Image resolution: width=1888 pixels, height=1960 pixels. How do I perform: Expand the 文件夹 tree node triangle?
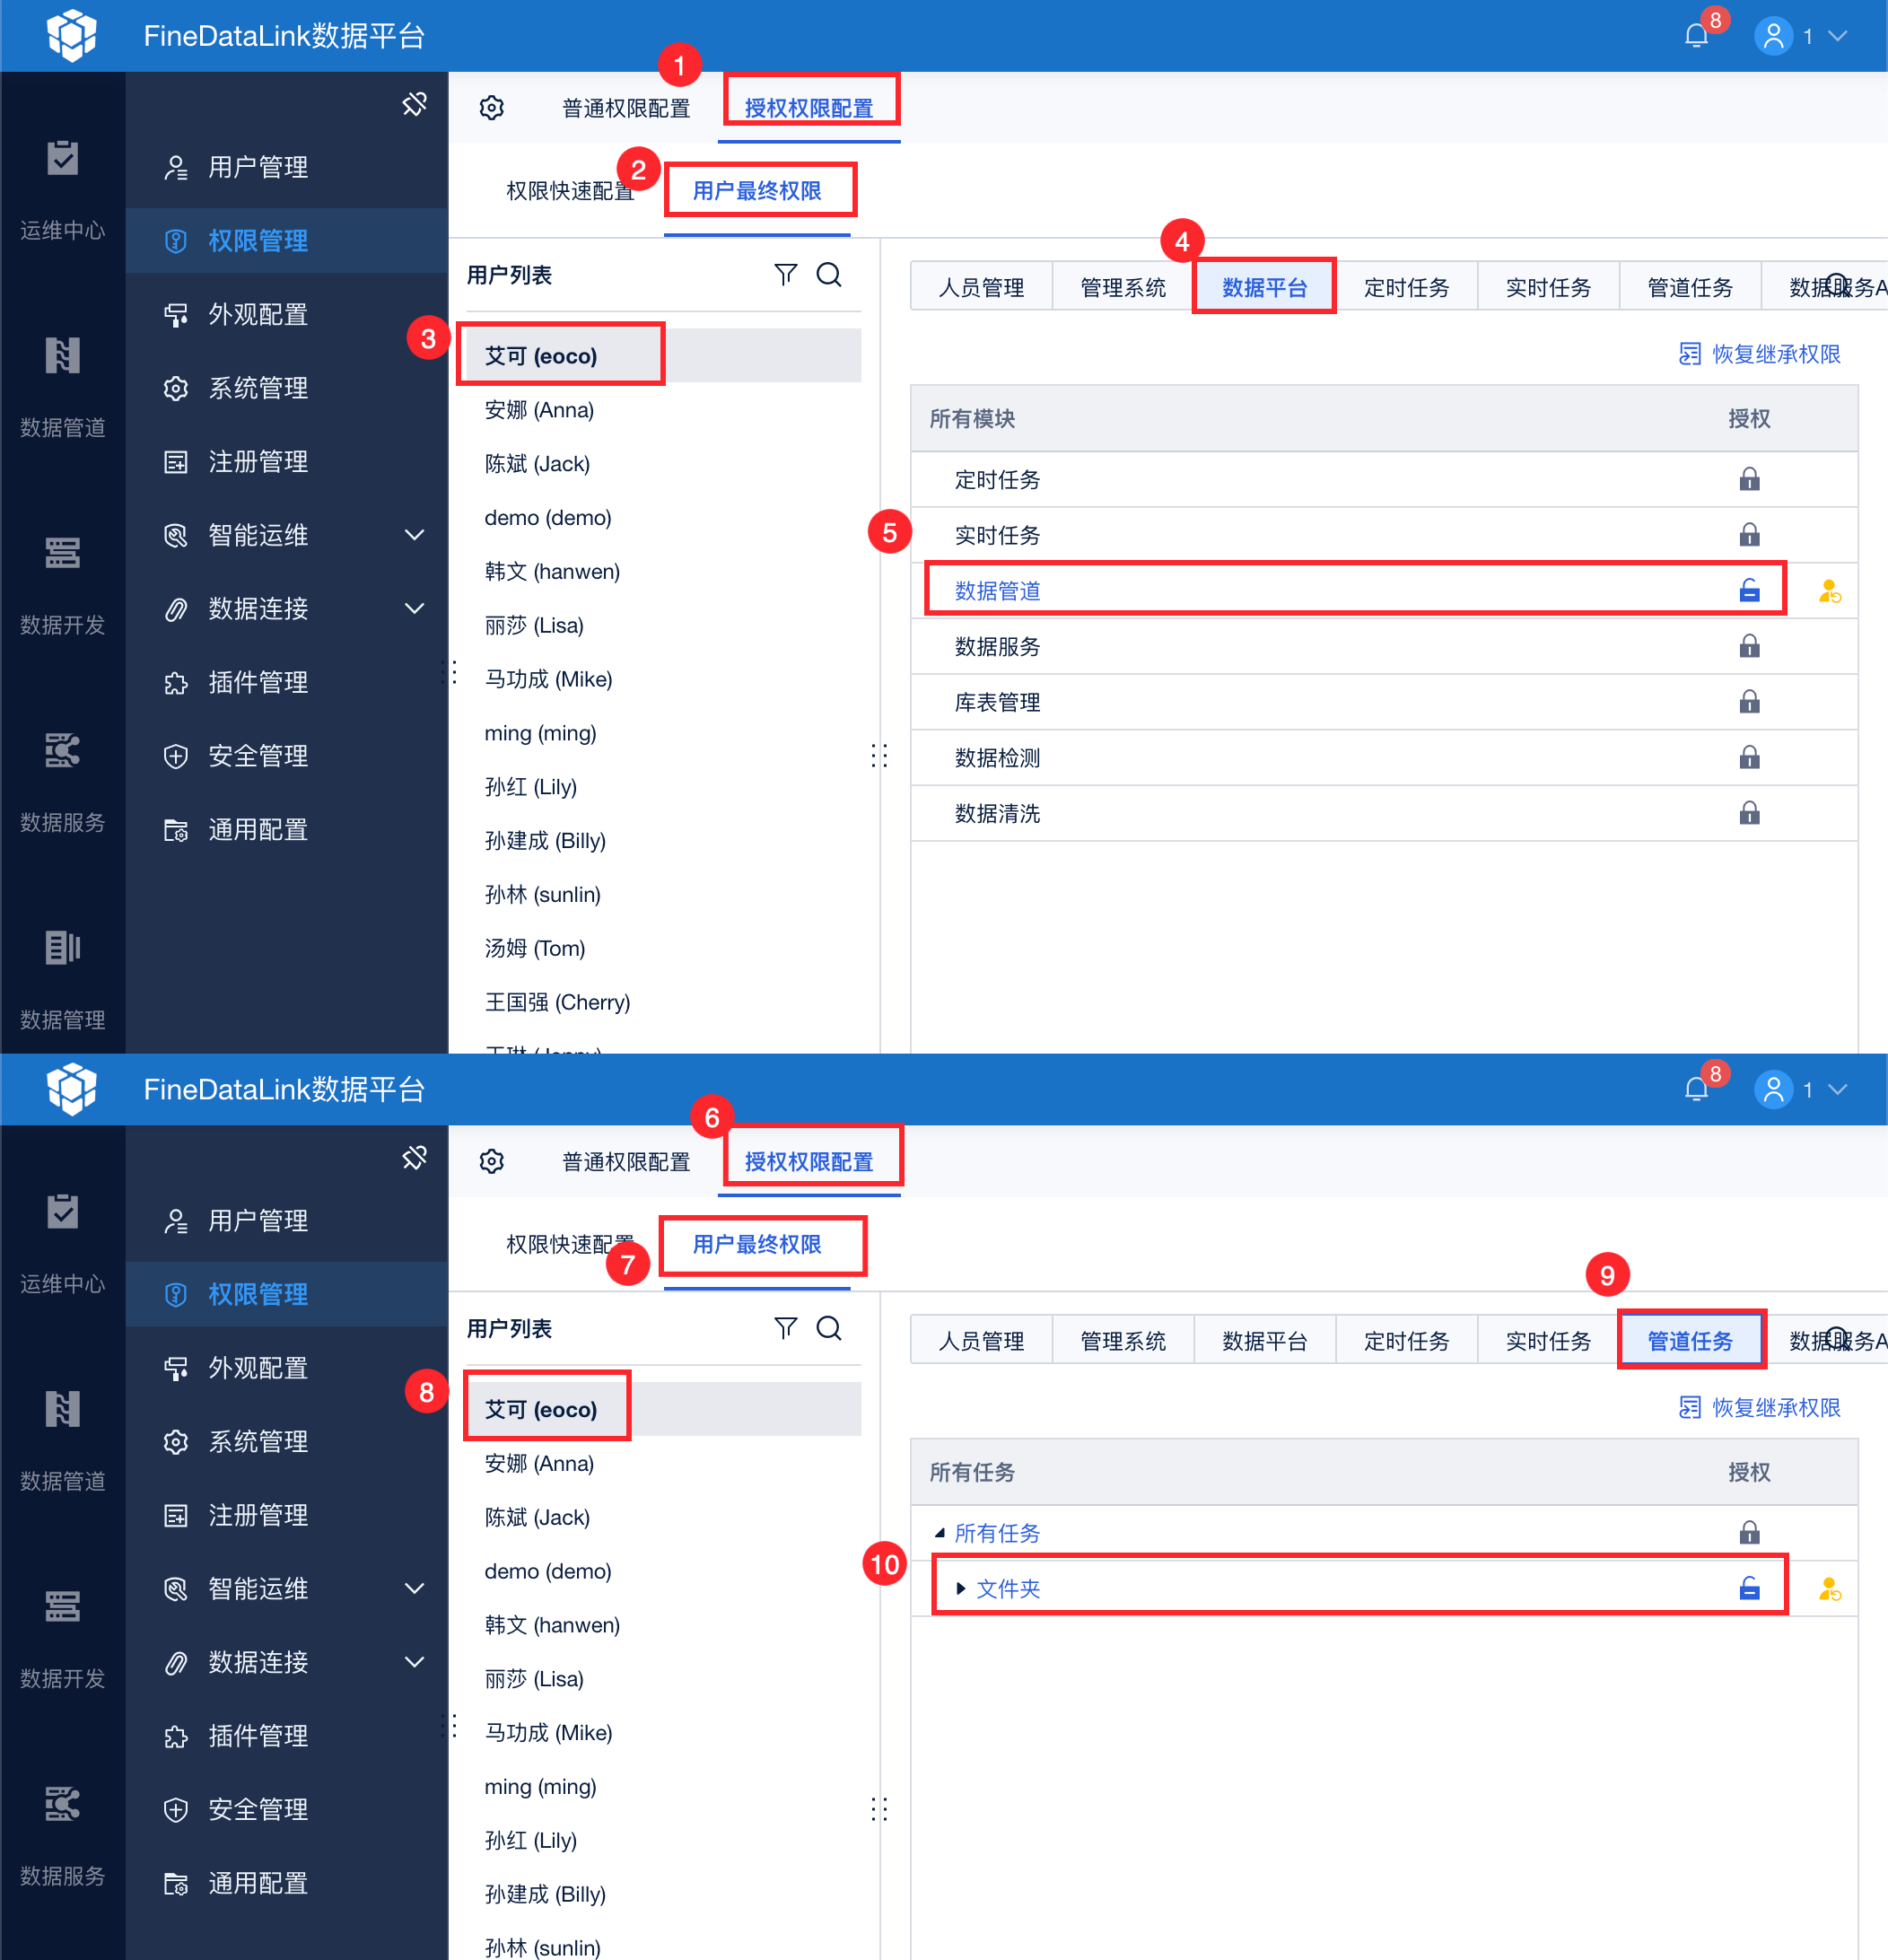(960, 1588)
